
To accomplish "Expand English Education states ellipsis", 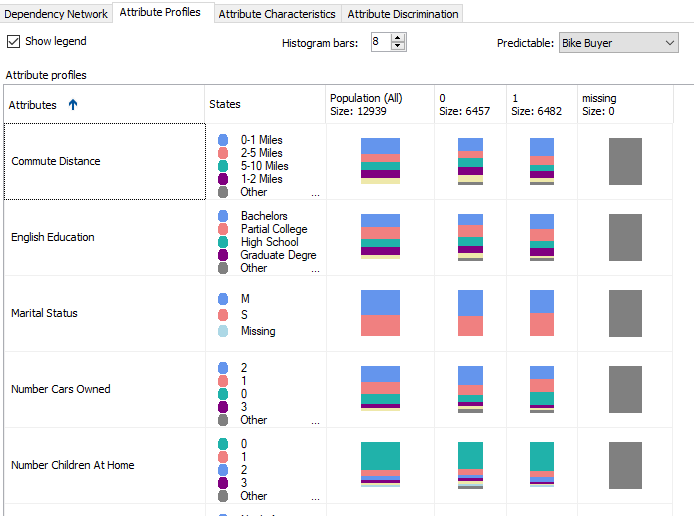I will 315,269.
